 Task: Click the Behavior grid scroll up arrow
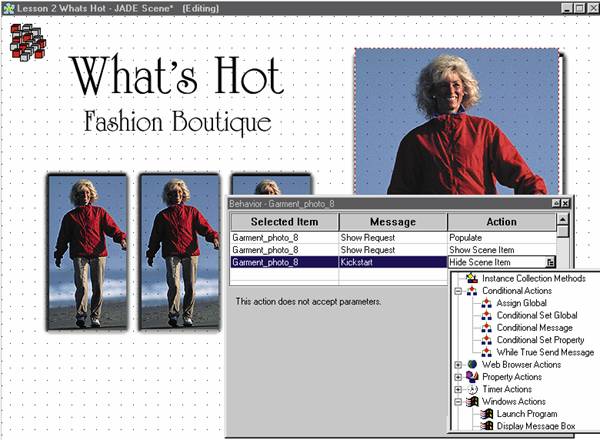[x=562, y=220]
